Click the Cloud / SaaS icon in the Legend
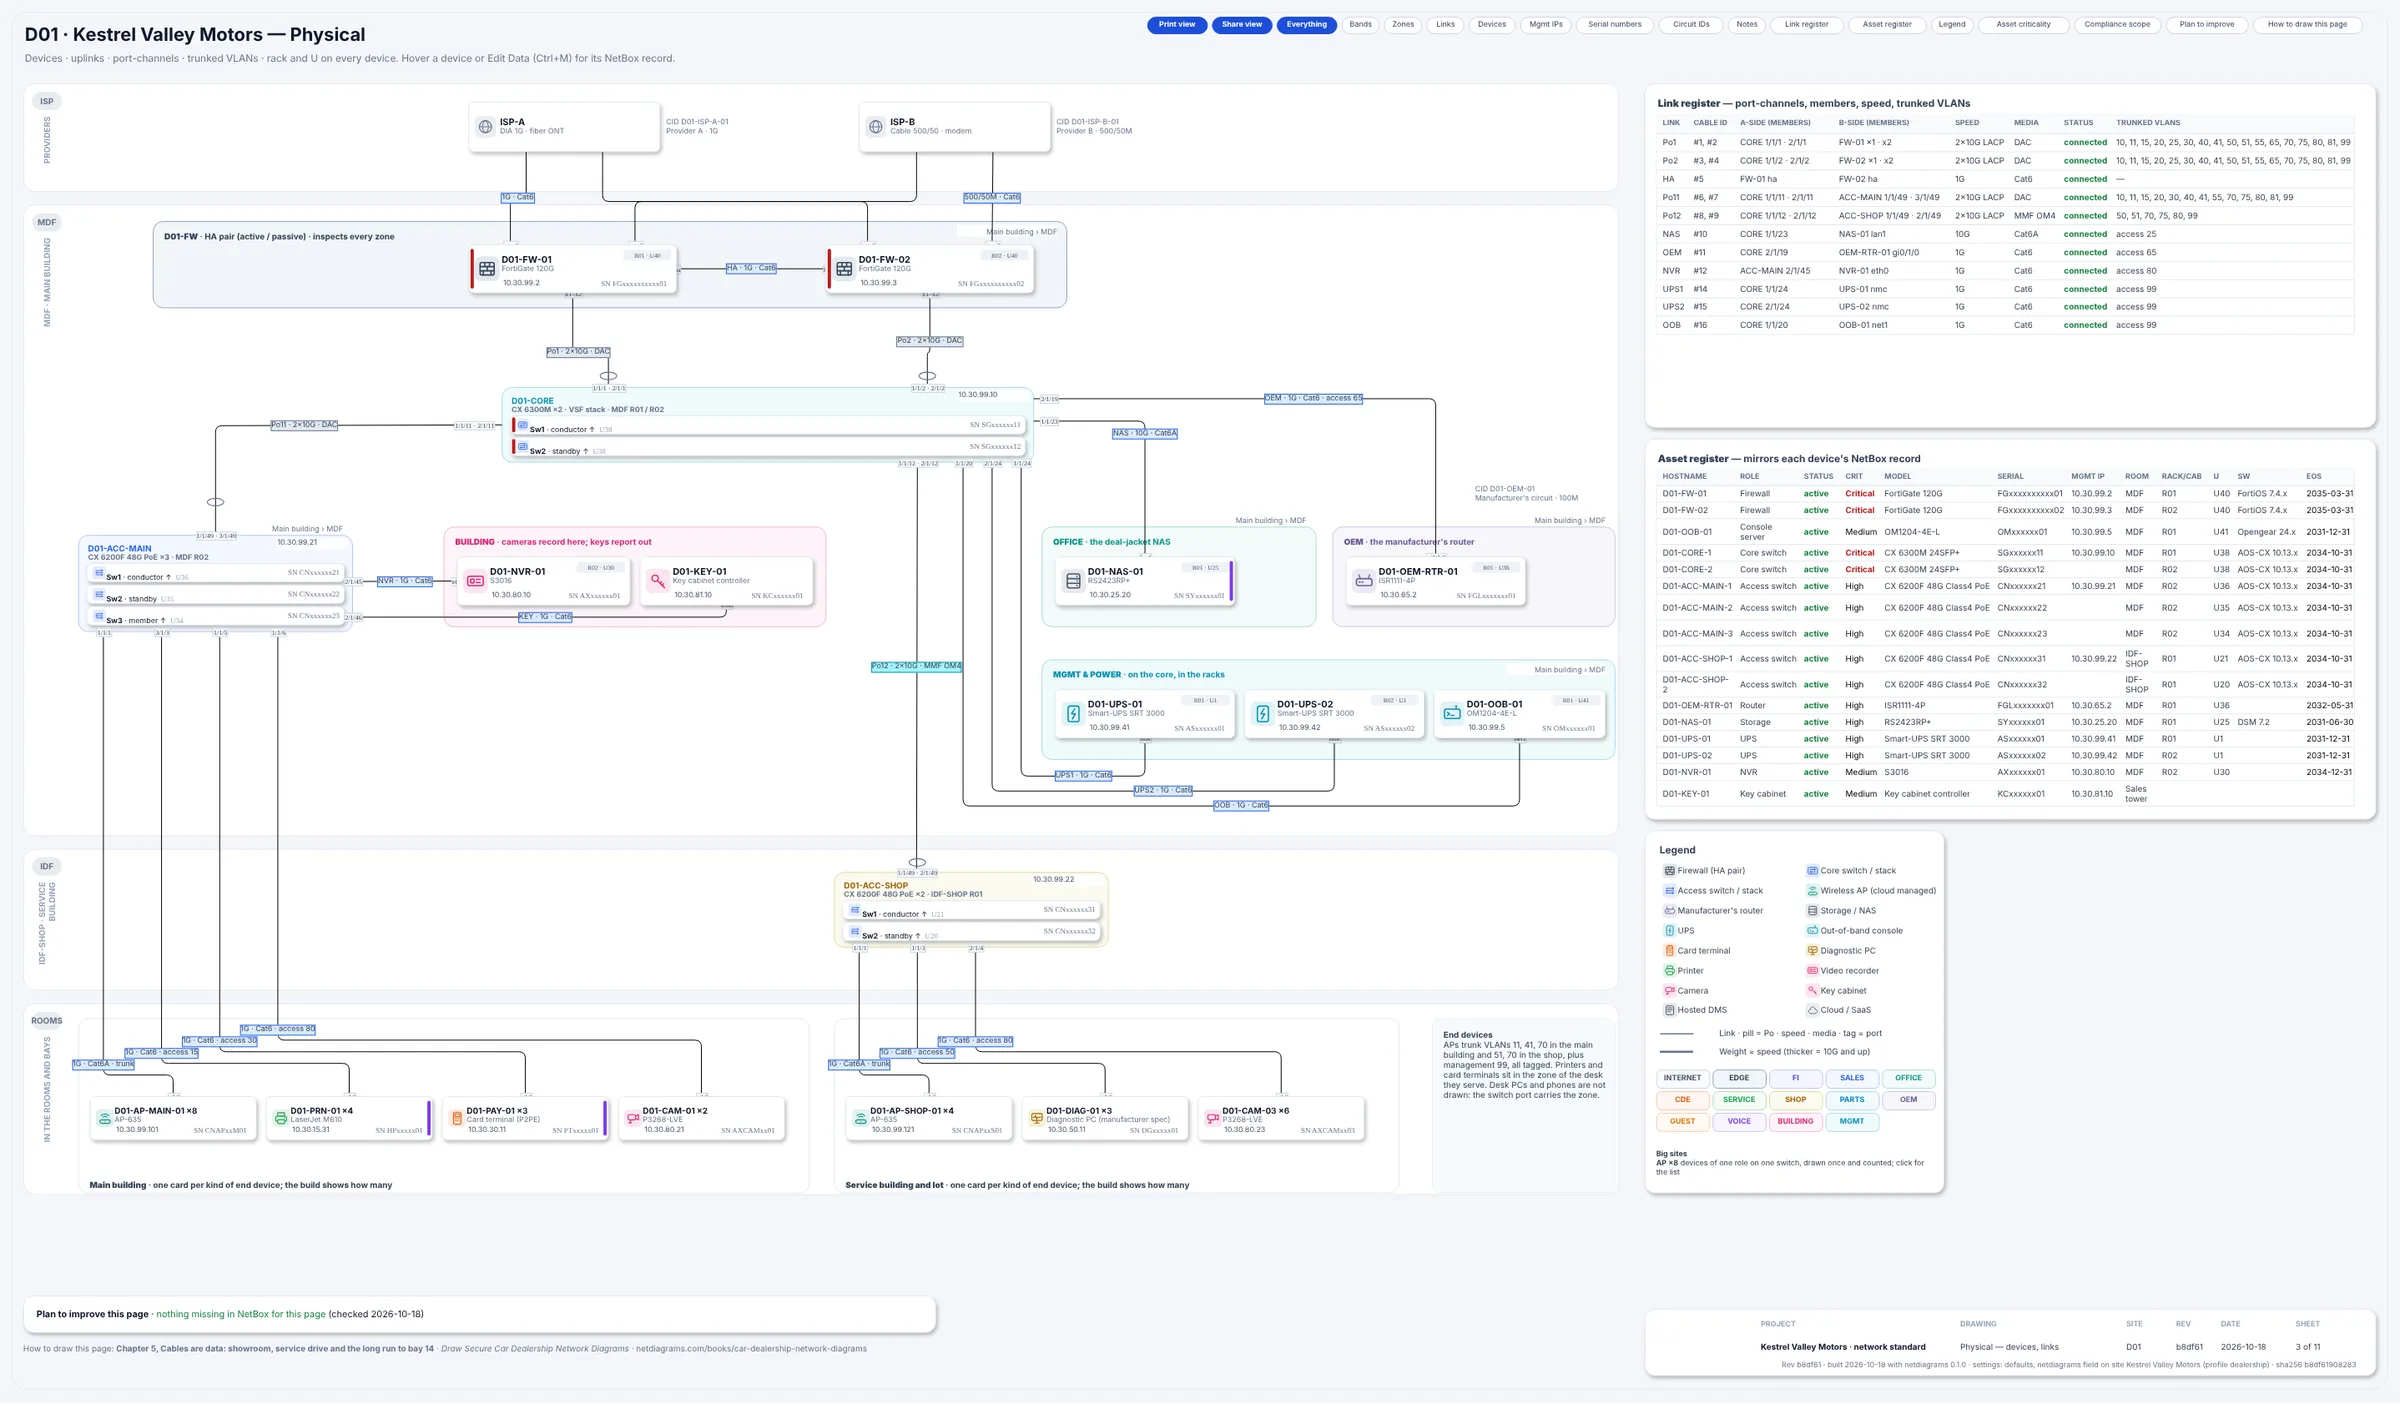This screenshot has width=2400, height=1404. (x=1812, y=1010)
